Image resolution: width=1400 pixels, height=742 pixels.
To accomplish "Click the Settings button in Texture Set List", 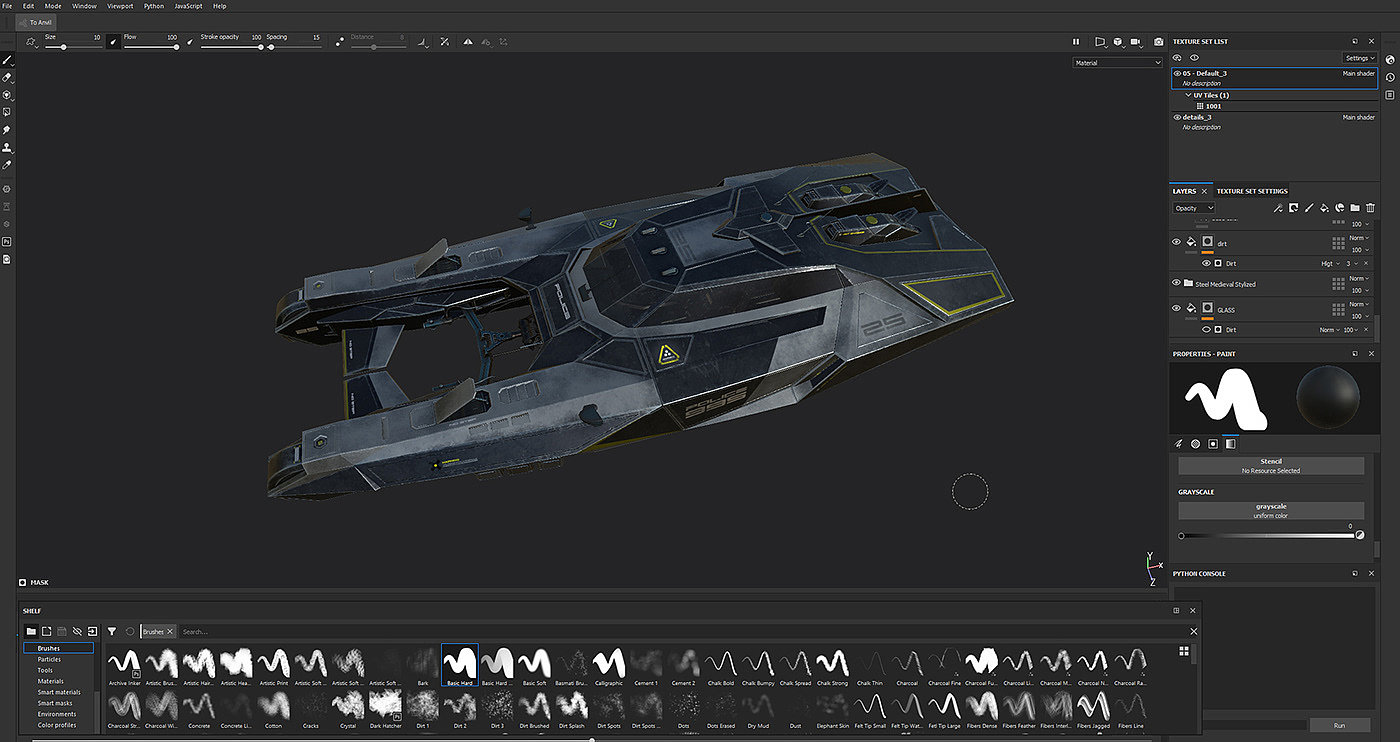I will [1359, 58].
